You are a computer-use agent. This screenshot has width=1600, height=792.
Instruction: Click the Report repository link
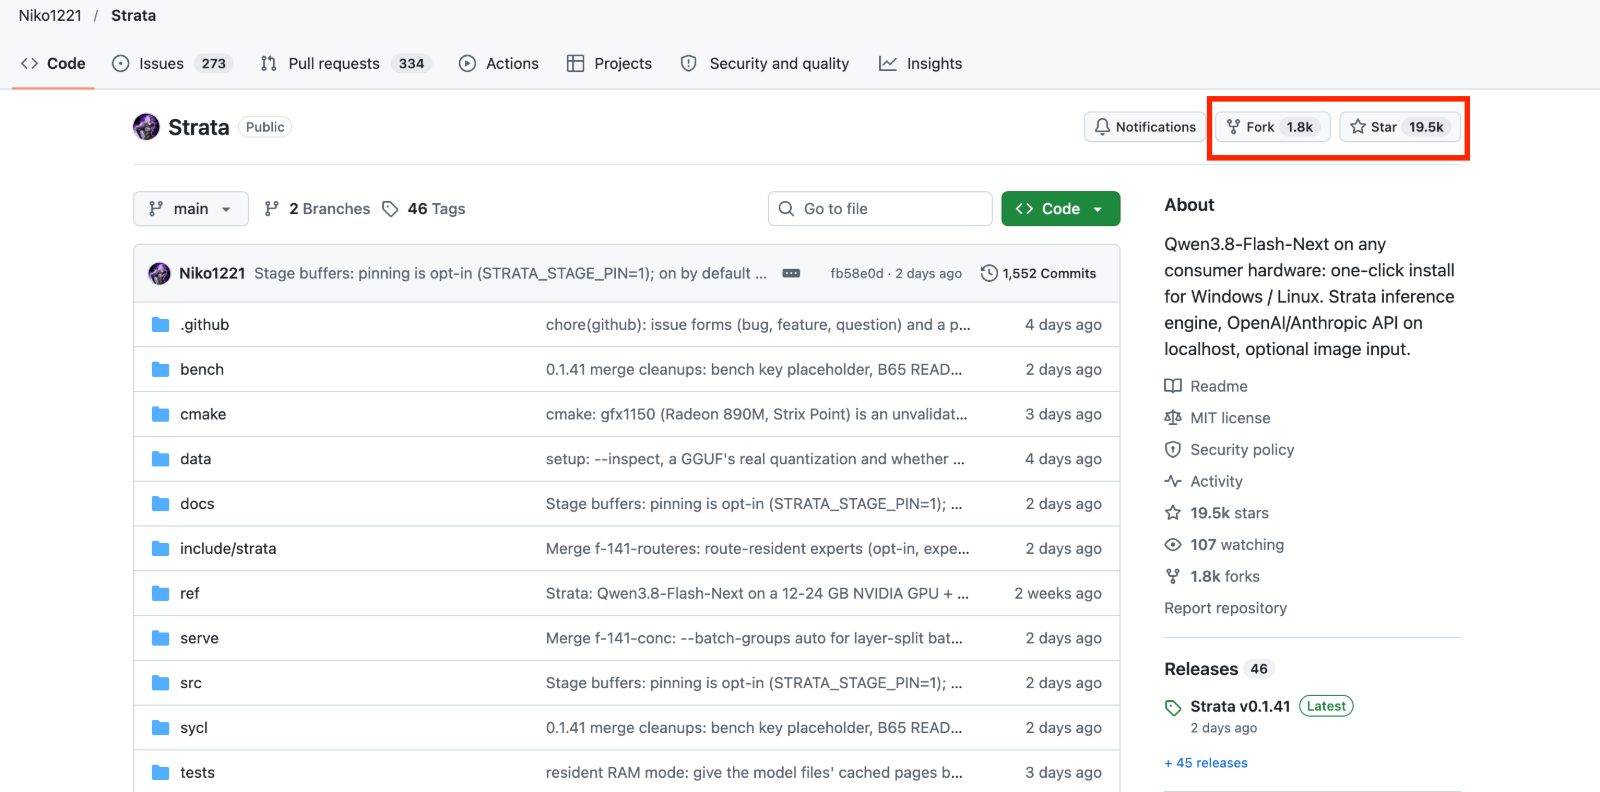1225,608
